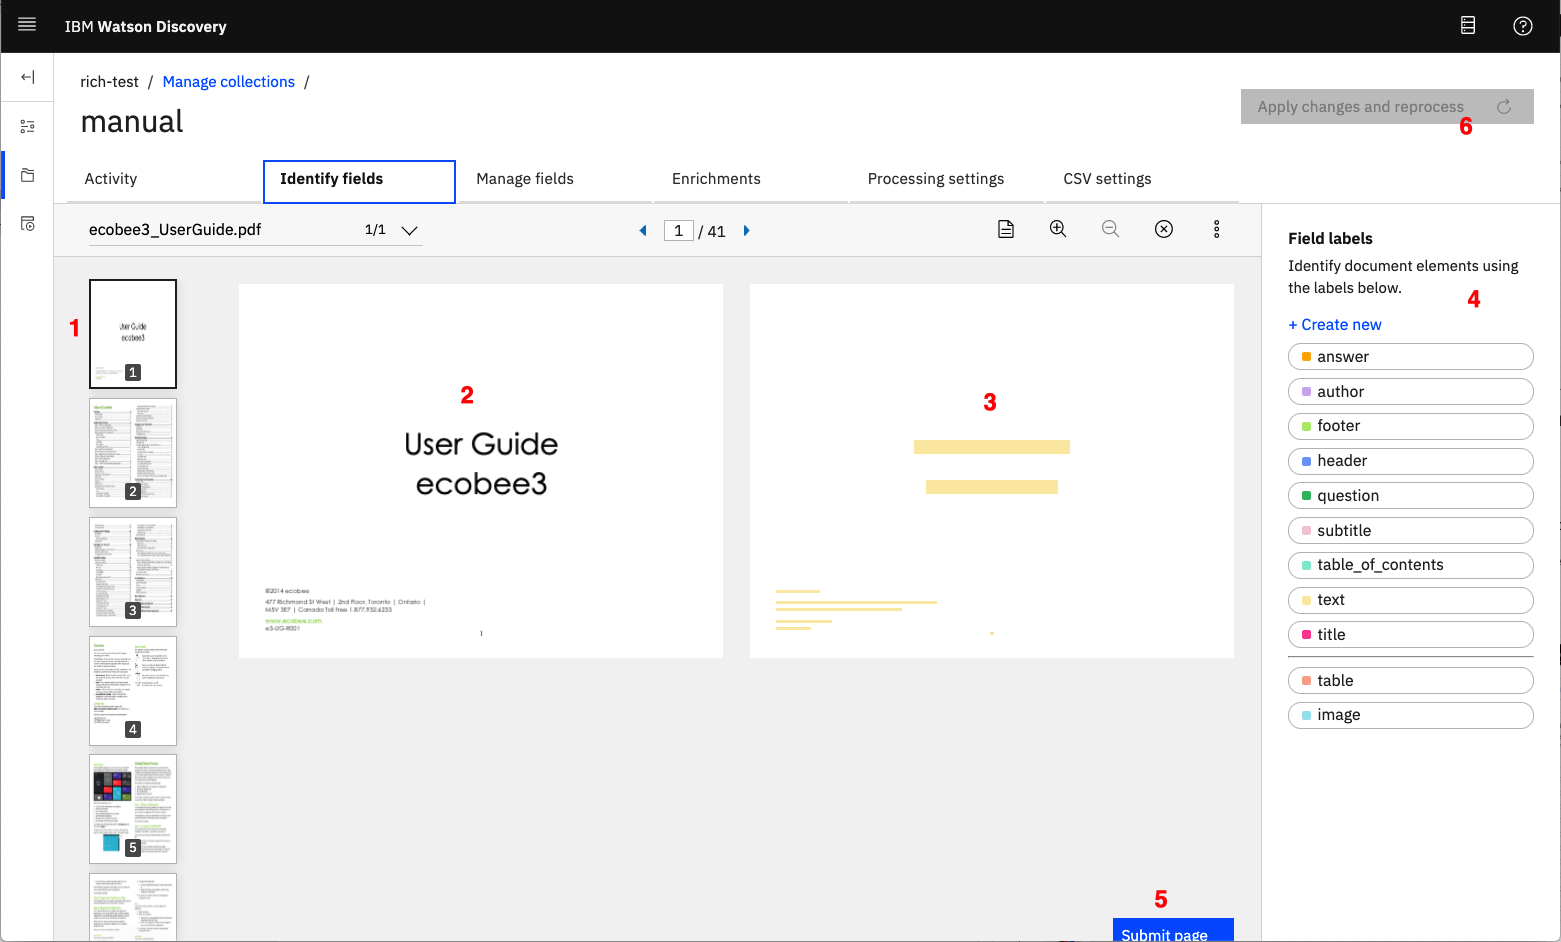
Task: Select the title field label
Action: tap(1410, 635)
